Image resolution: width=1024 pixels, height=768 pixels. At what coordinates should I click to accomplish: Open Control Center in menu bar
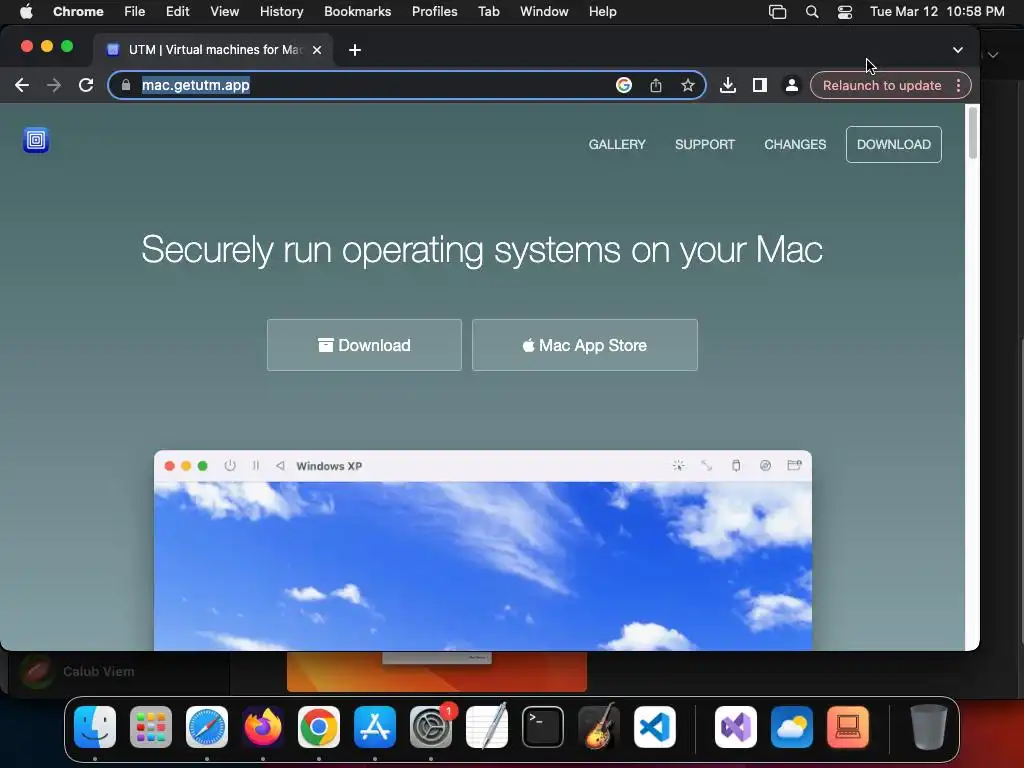pyautogui.click(x=845, y=12)
